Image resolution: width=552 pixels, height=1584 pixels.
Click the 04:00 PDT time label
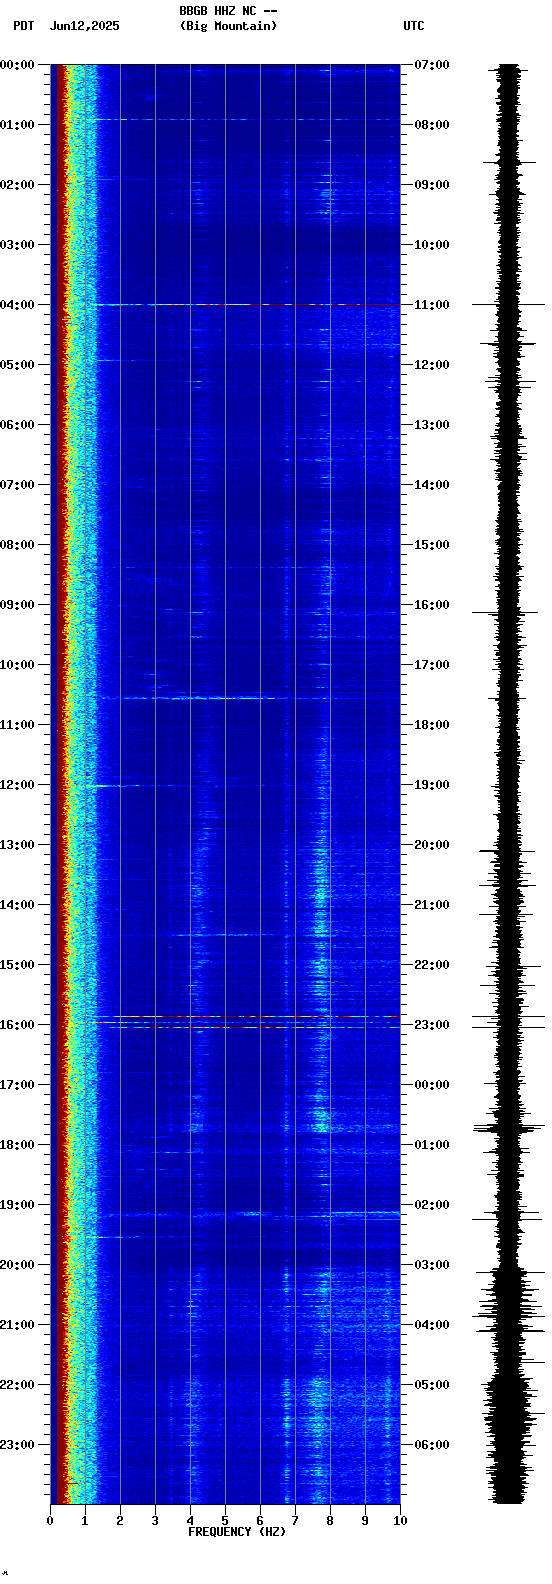point(17,305)
